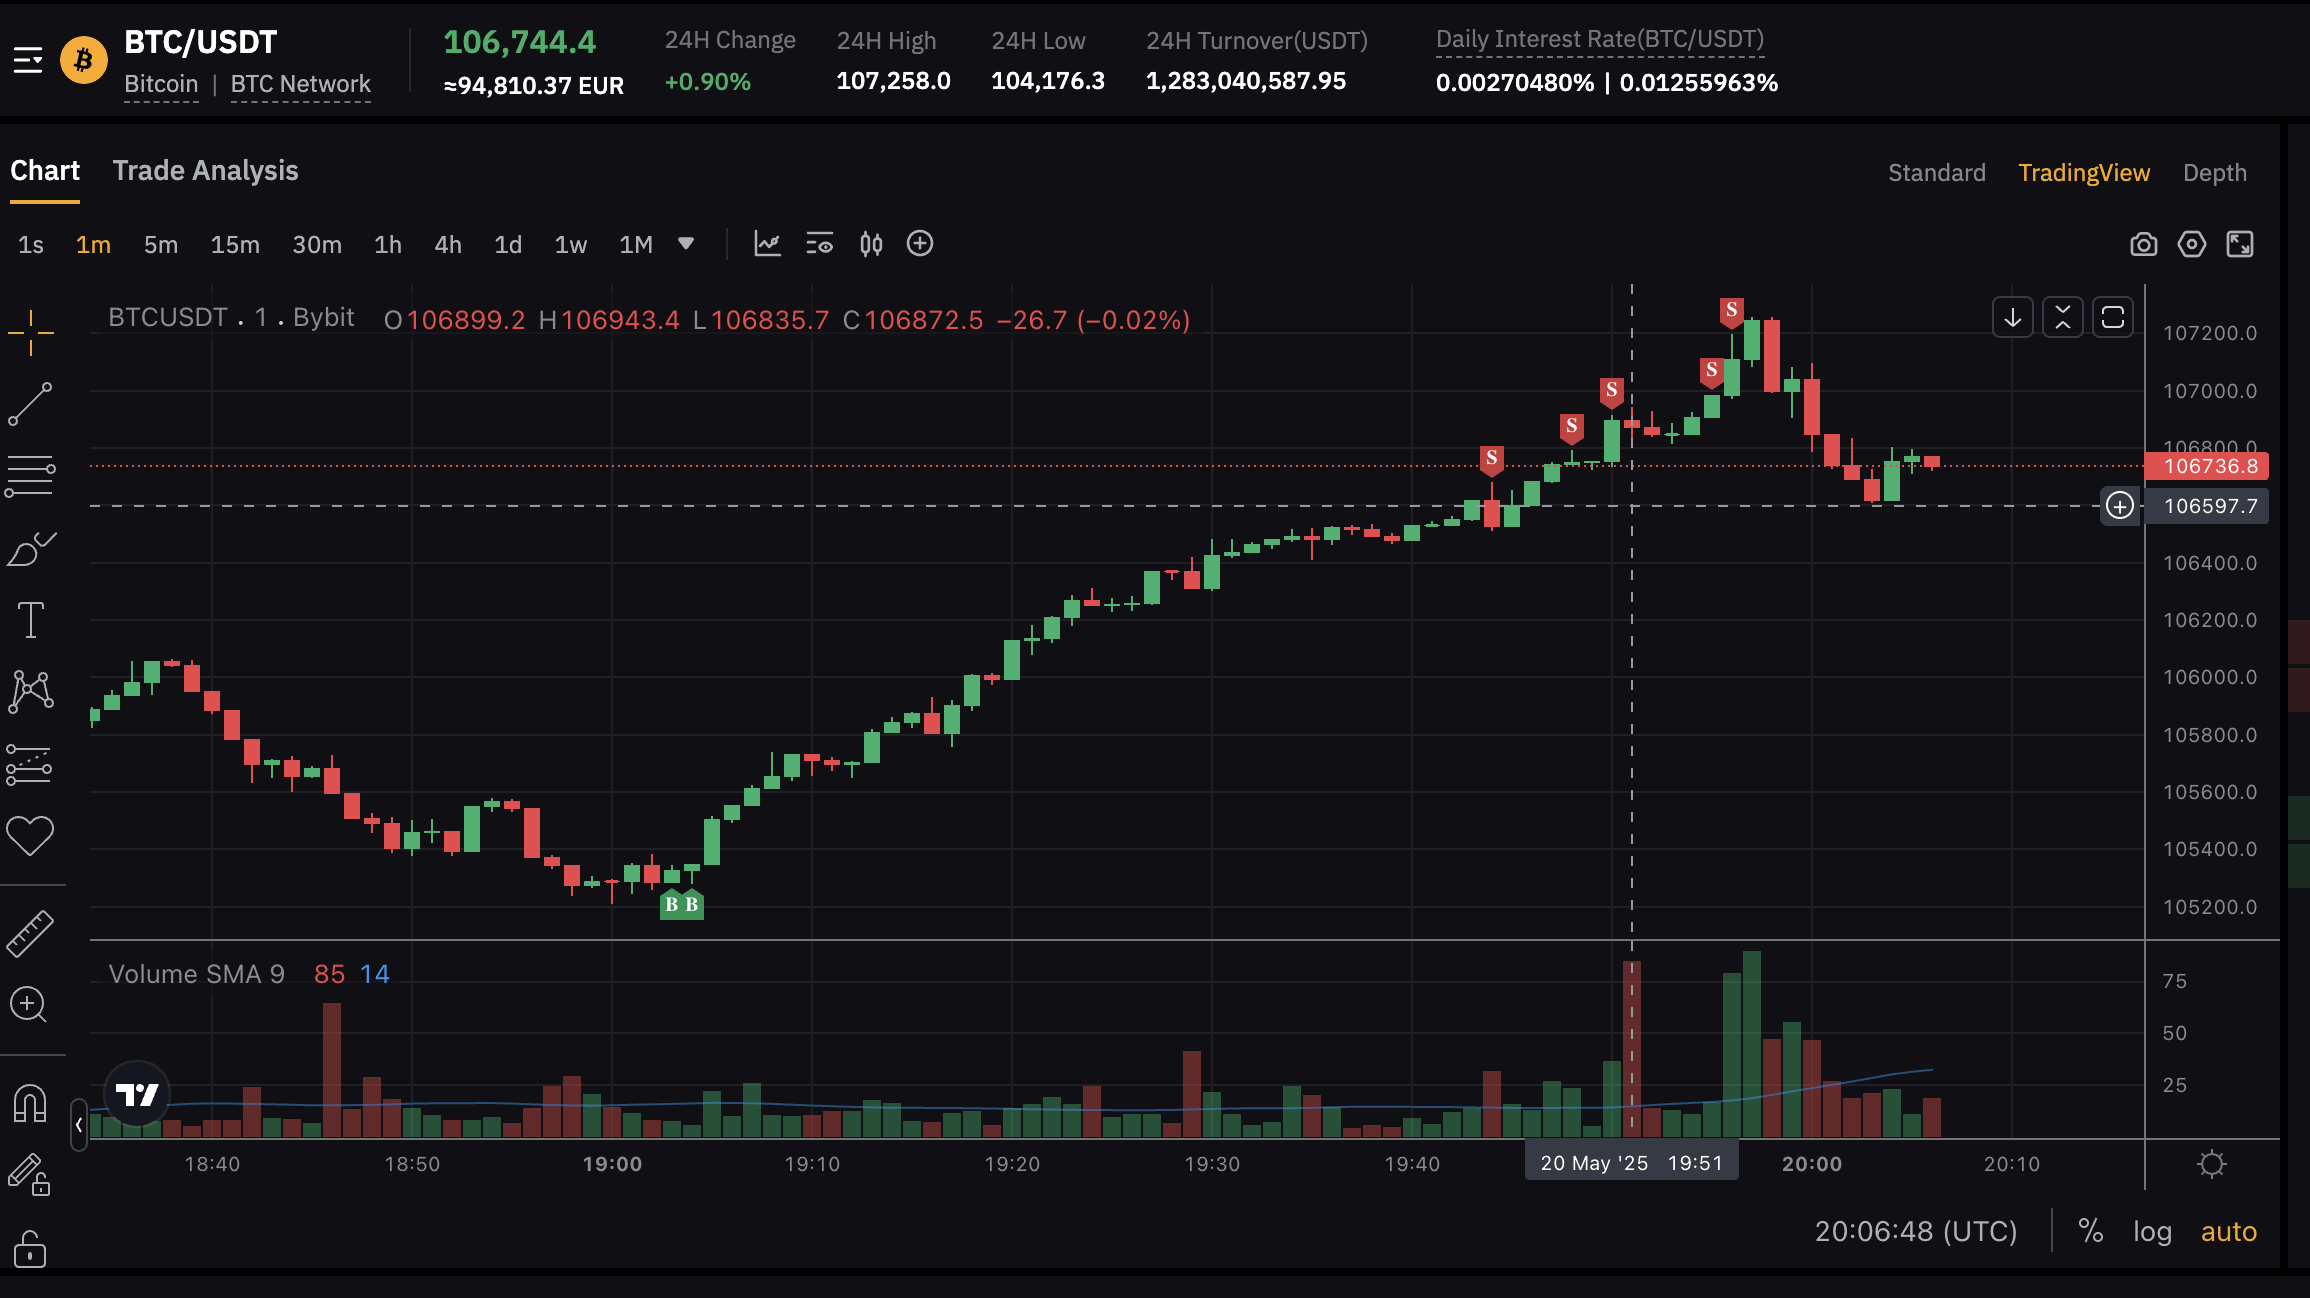Open the hamburger menu beside BTC/USDT
The width and height of the screenshot is (2310, 1298).
[28, 60]
